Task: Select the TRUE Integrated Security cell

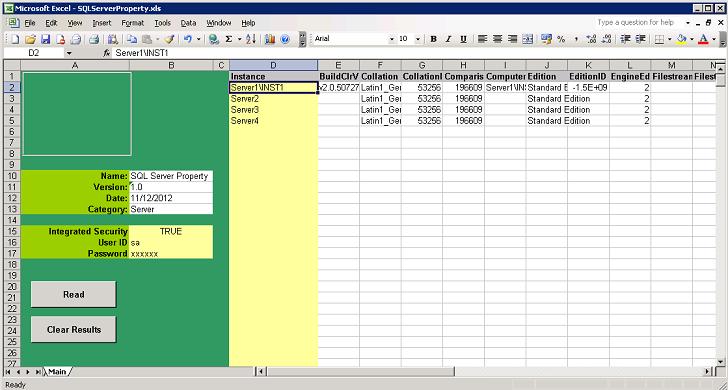Action: pos(171,231)
